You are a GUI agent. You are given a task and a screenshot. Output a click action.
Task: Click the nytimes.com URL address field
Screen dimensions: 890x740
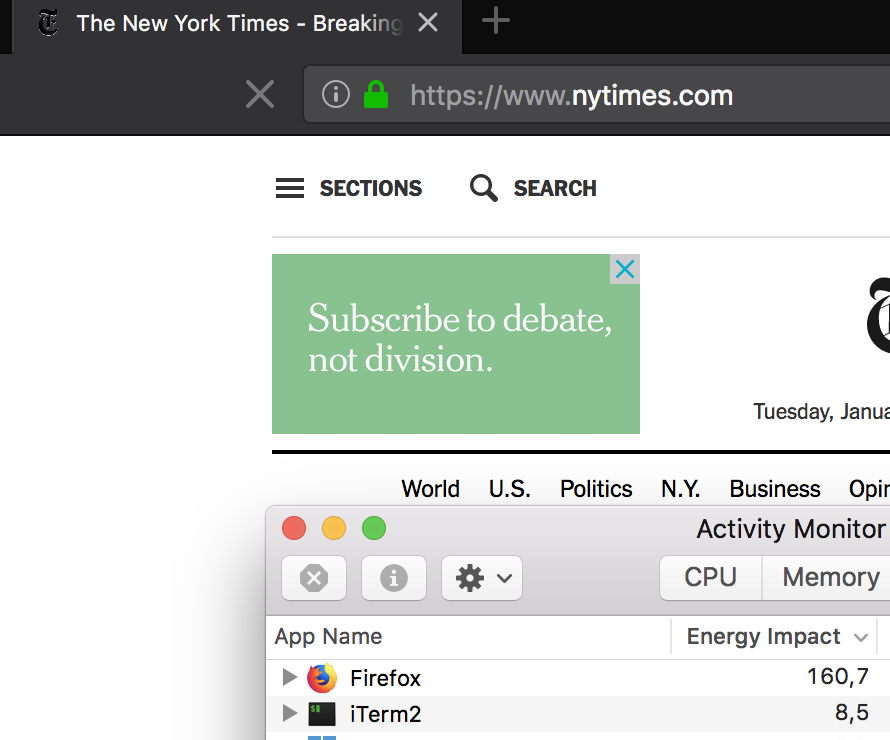point(596,95)
